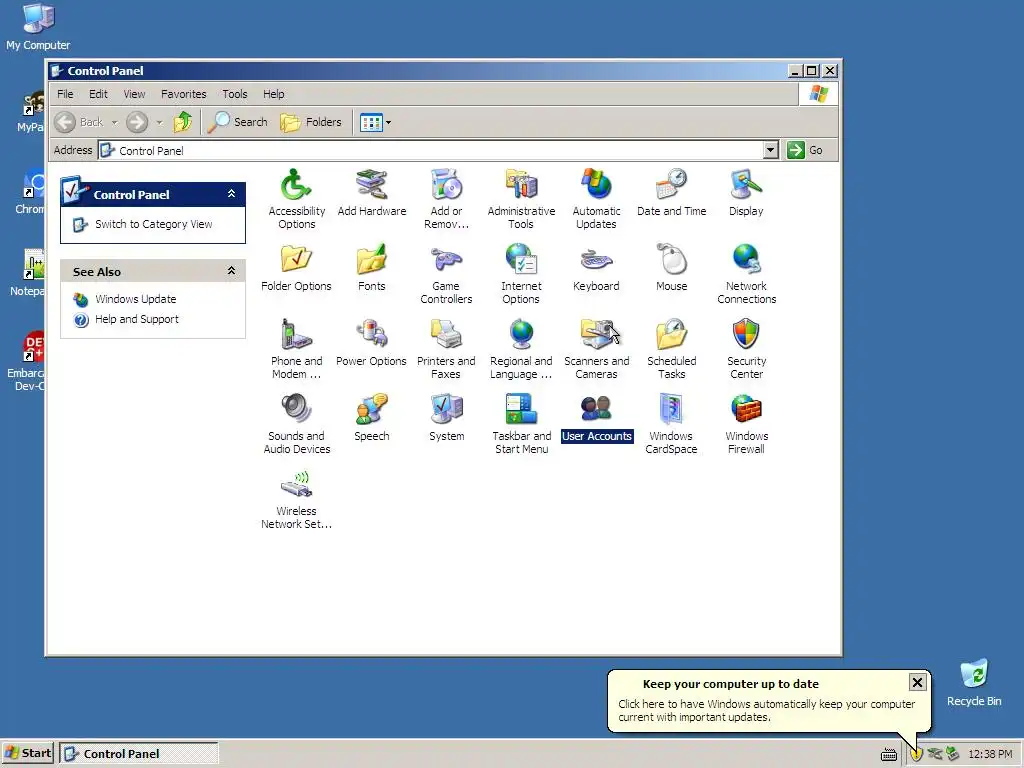Open Sounds and Audio Devices icon
Viewport: 1024px width, 768px height.
coord(296,424)
